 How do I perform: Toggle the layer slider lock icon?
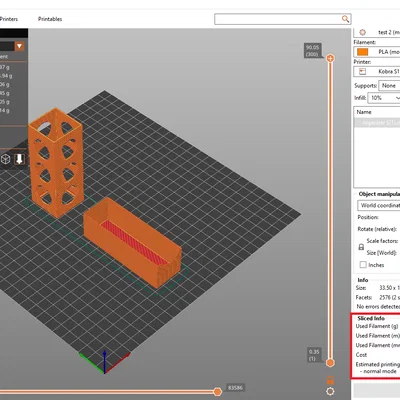(x=330, y=380)
